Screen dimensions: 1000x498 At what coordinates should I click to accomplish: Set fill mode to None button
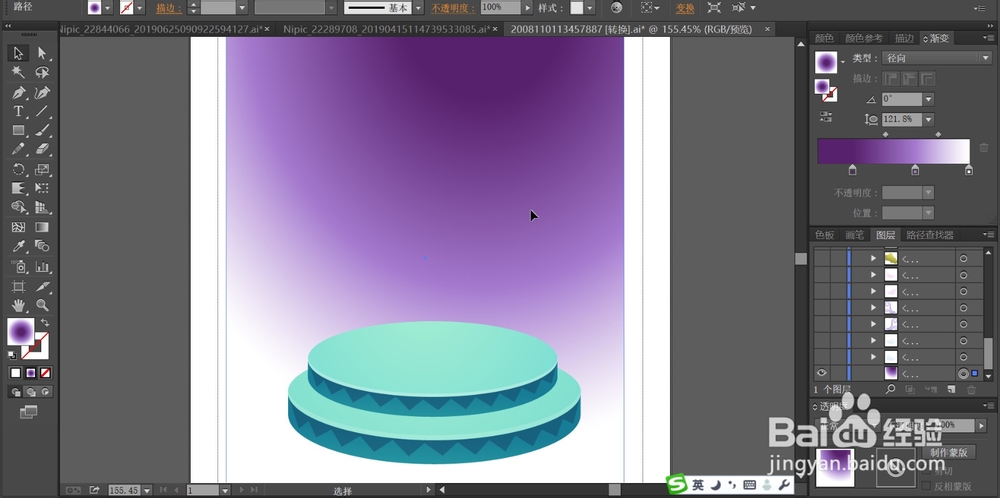coord(45,373)
